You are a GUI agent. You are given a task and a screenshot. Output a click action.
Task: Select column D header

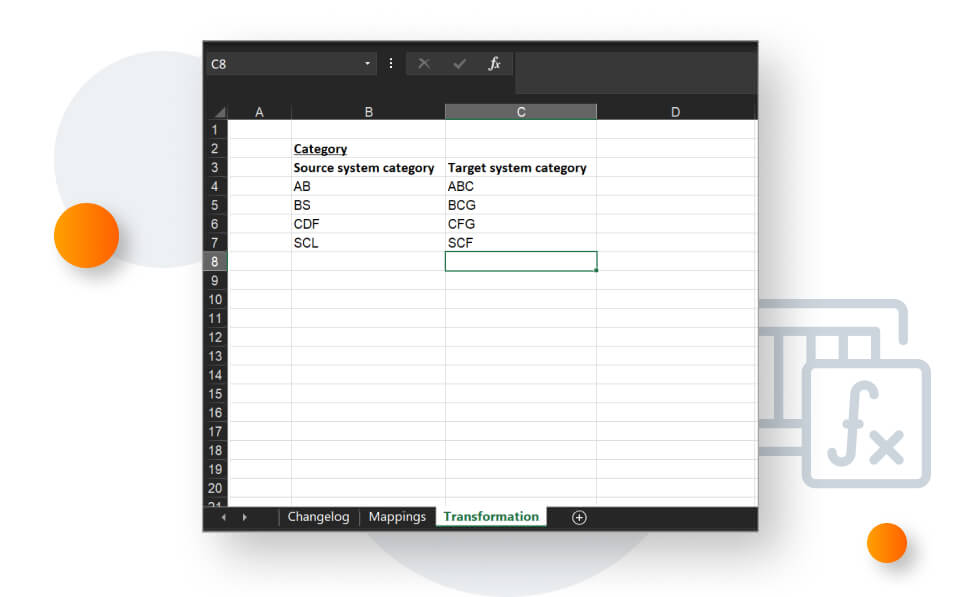click(675, 112)
